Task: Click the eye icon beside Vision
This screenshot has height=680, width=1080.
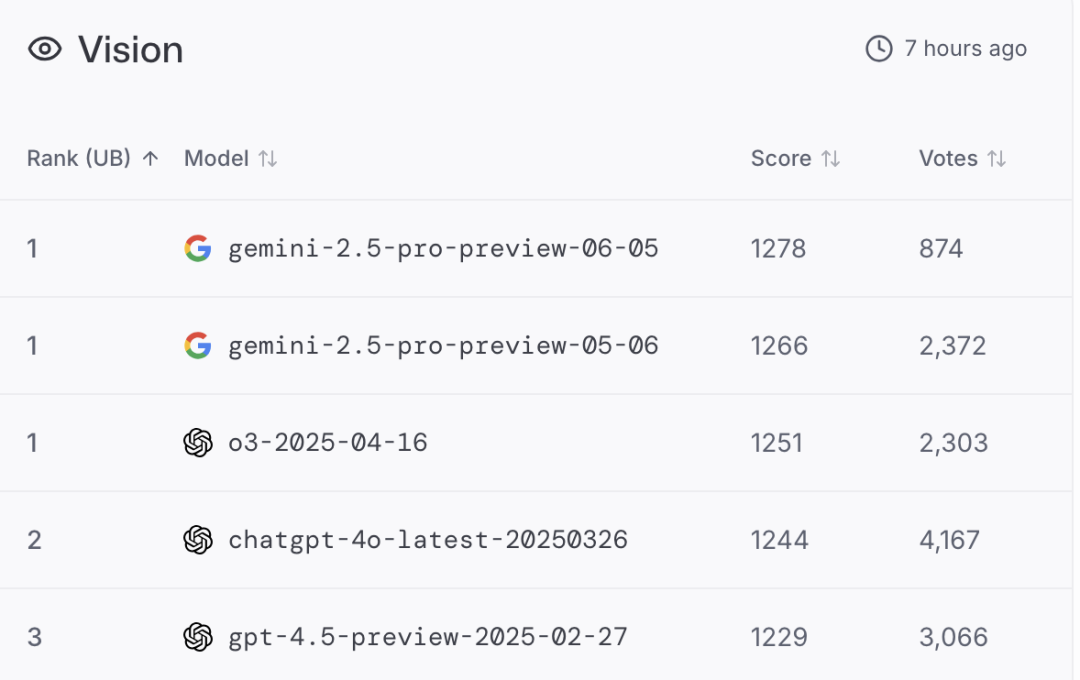Action: click(45, 49)
